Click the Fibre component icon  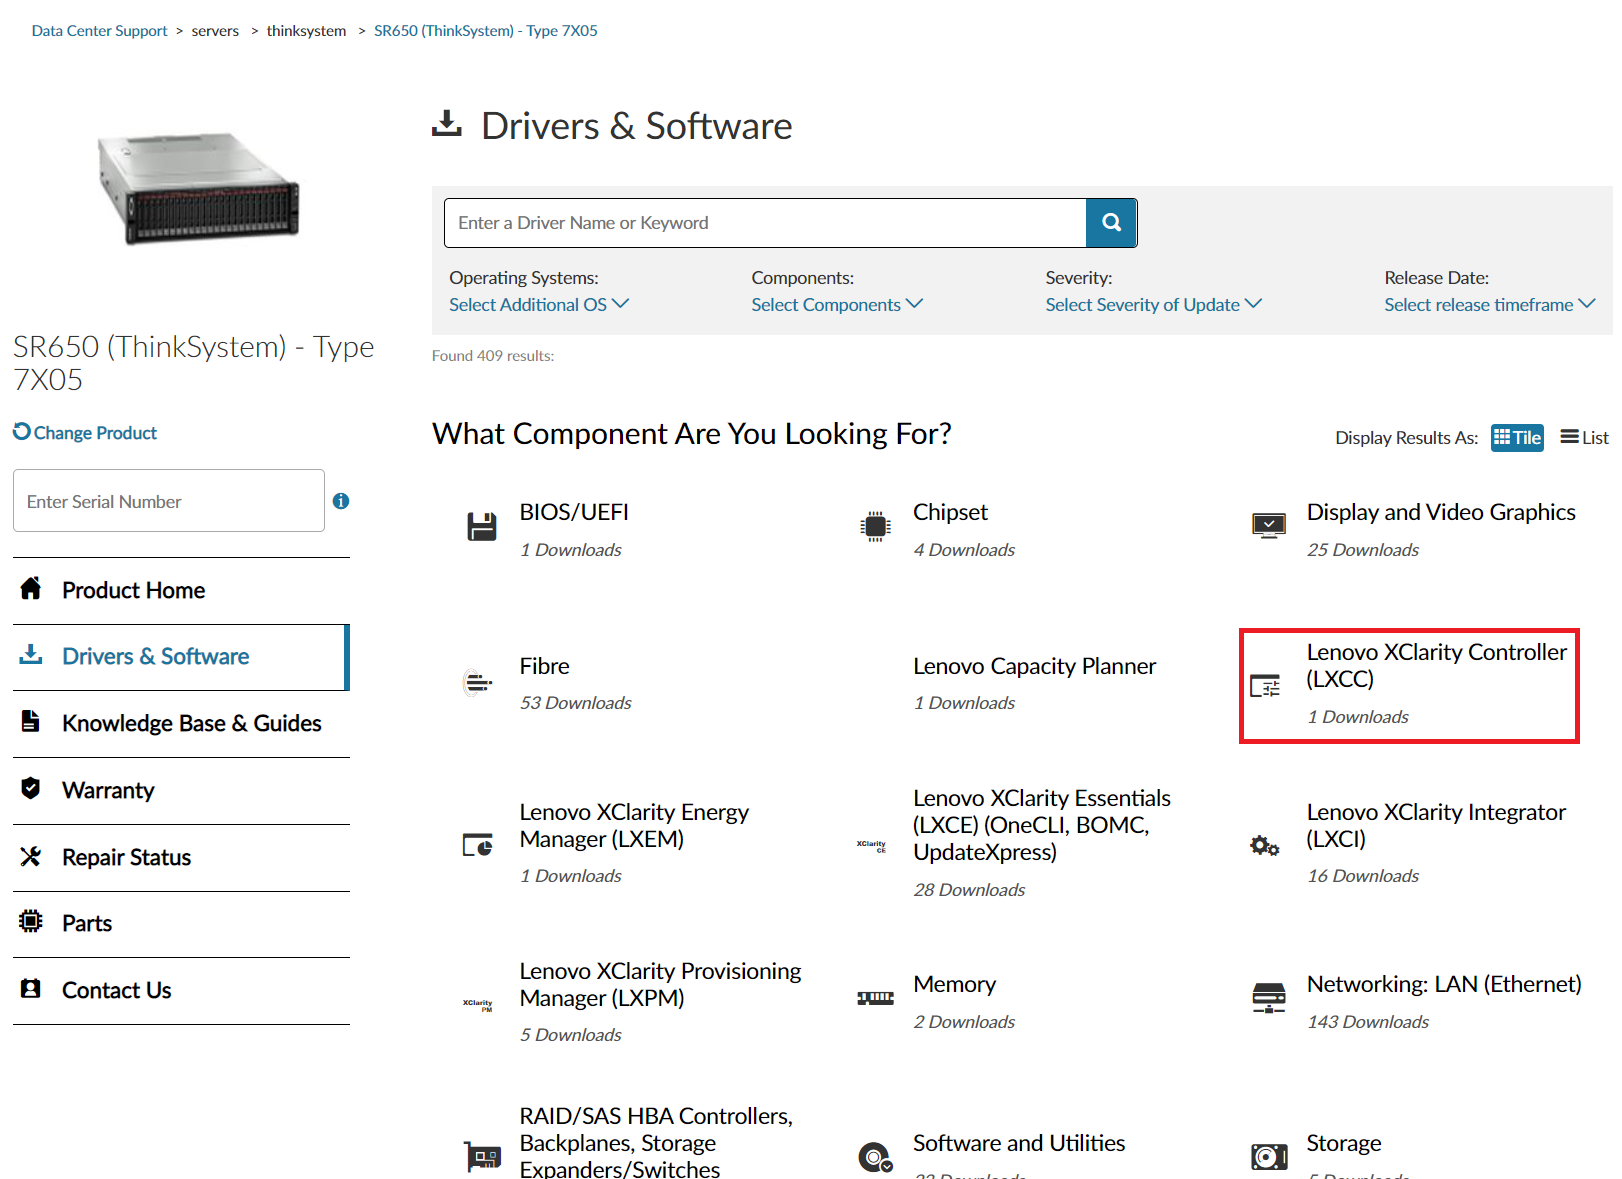(478, 683)
